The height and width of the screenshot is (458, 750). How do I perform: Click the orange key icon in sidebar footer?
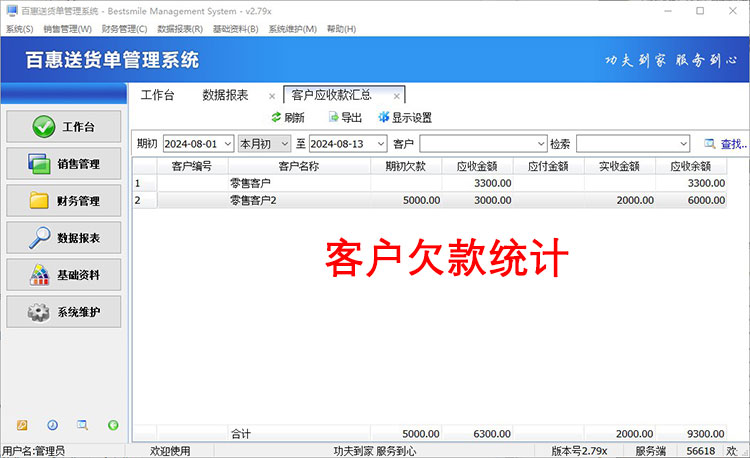[x=22, y=425]
